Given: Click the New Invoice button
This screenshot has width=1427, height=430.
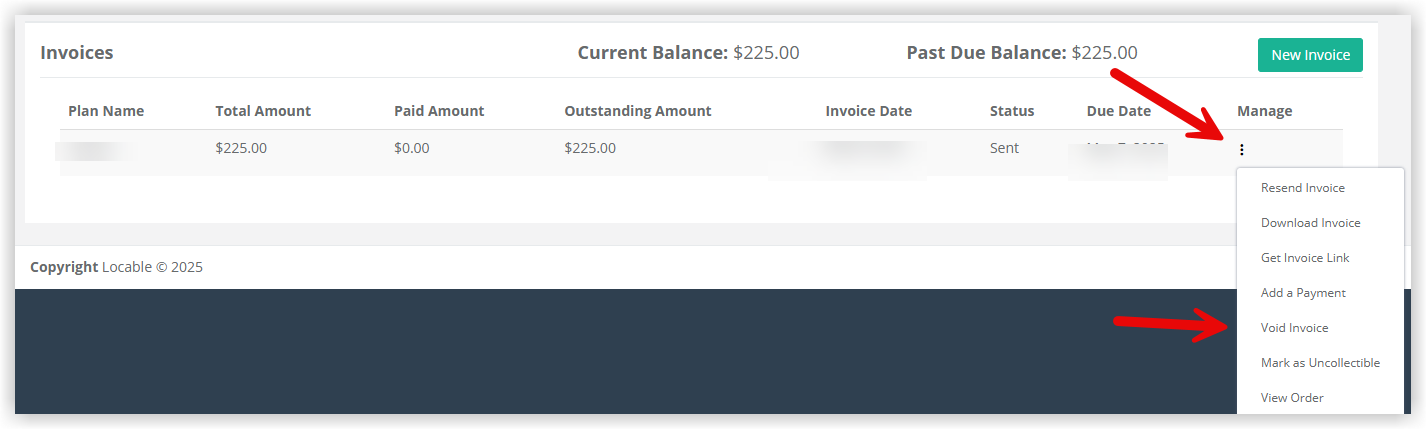Looking at the screenshot, I should click(1310, 55).
